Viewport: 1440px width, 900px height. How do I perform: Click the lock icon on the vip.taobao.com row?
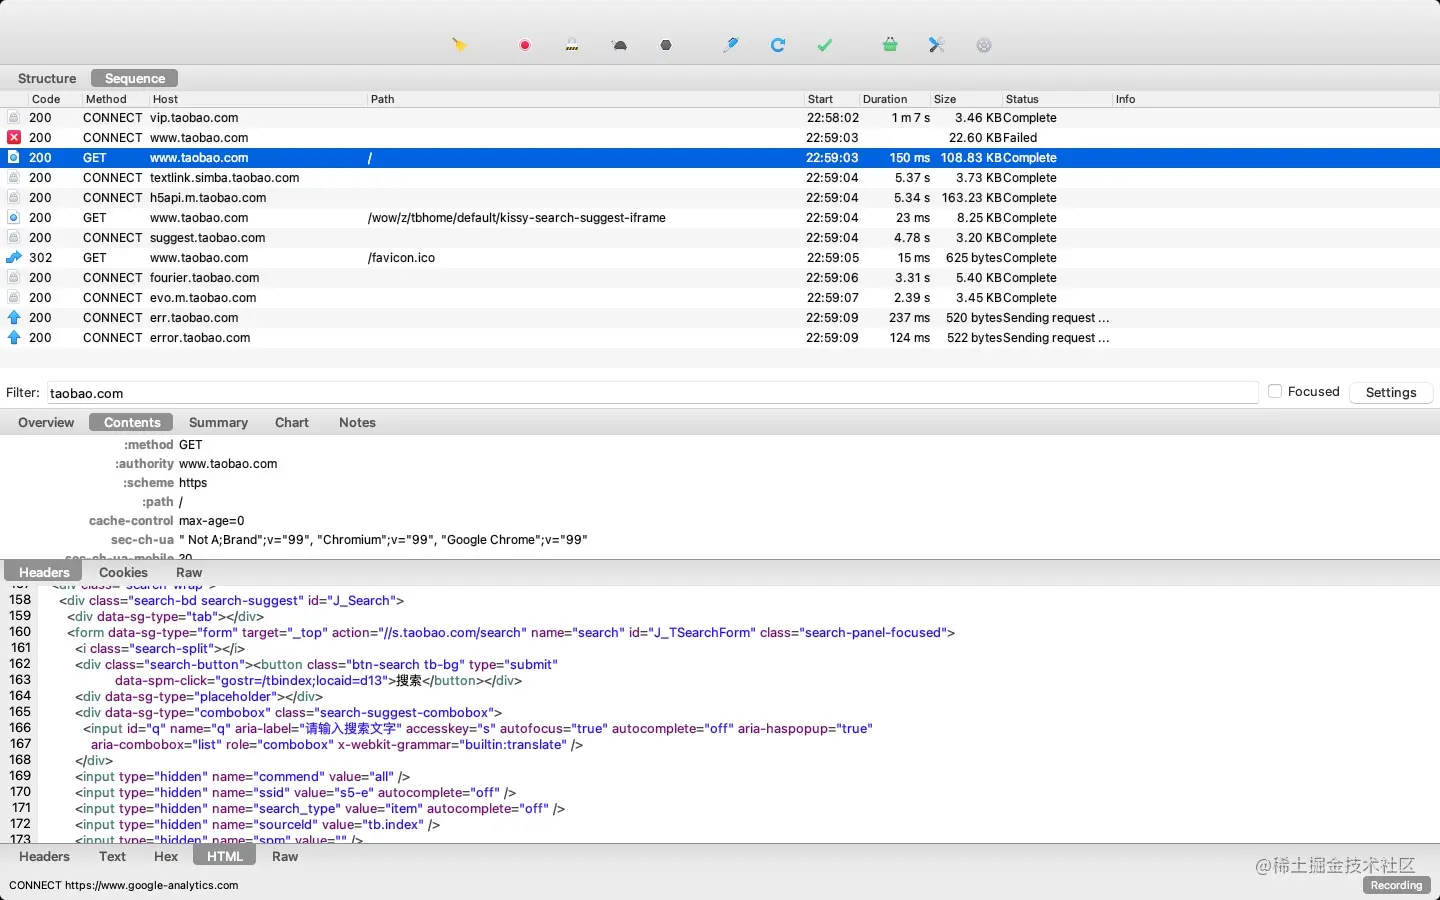click(x=14, y=118)
